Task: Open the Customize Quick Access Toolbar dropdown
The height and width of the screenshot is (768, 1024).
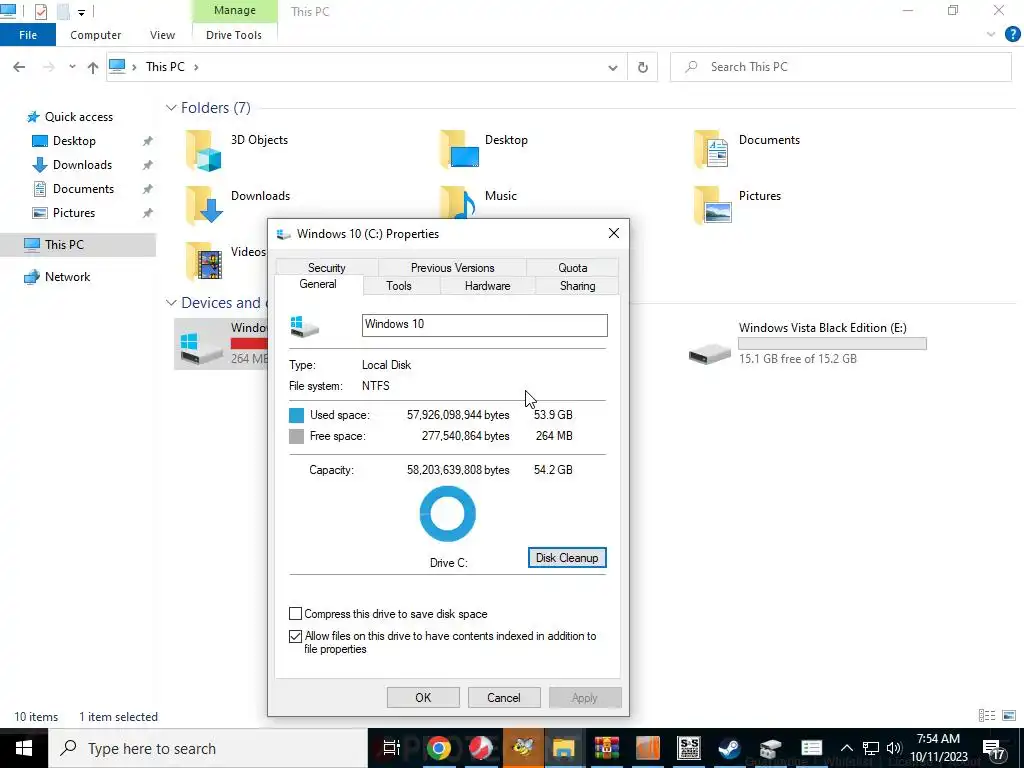Action: pos(81,12)
